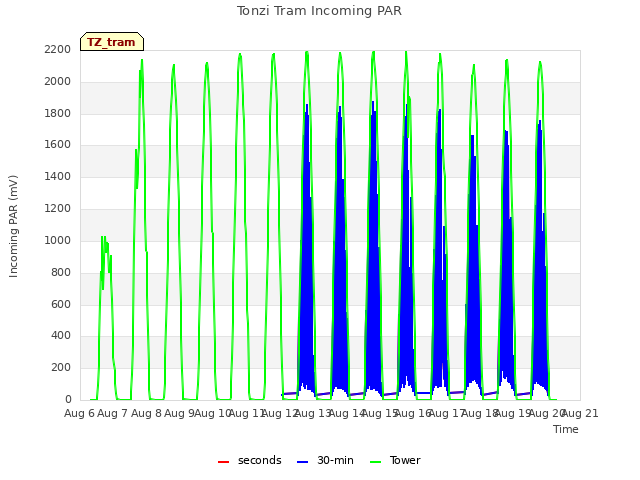
Task: Click the 'Incoming PAR (mV)' y-axis label
Action: [x=13, y=227]
